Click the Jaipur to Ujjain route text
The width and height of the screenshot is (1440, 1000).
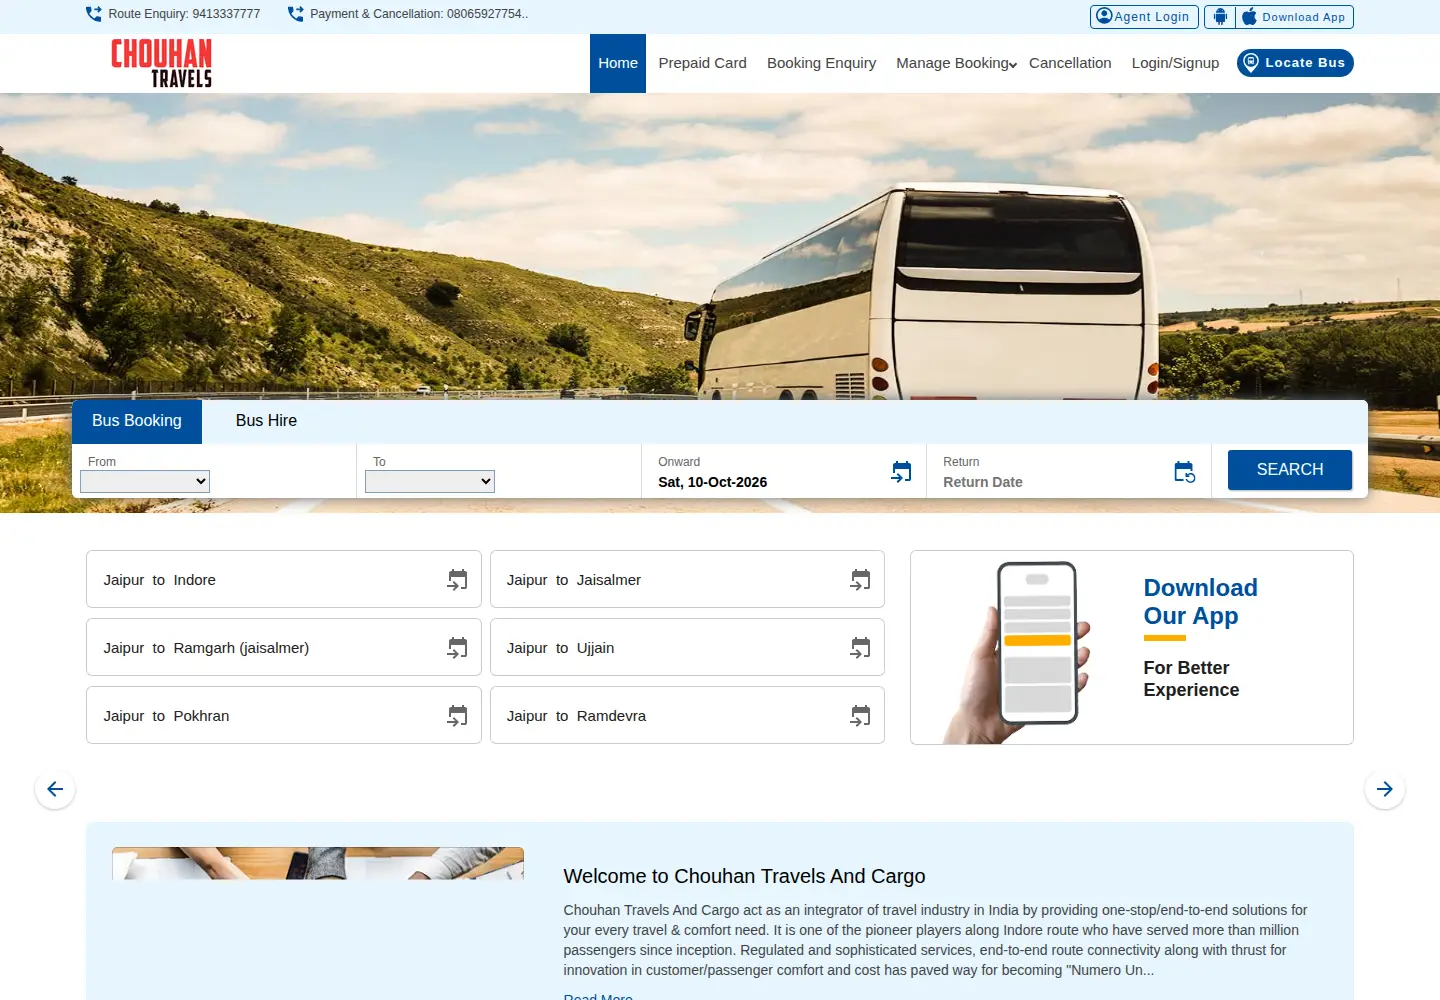coord(560,648)
